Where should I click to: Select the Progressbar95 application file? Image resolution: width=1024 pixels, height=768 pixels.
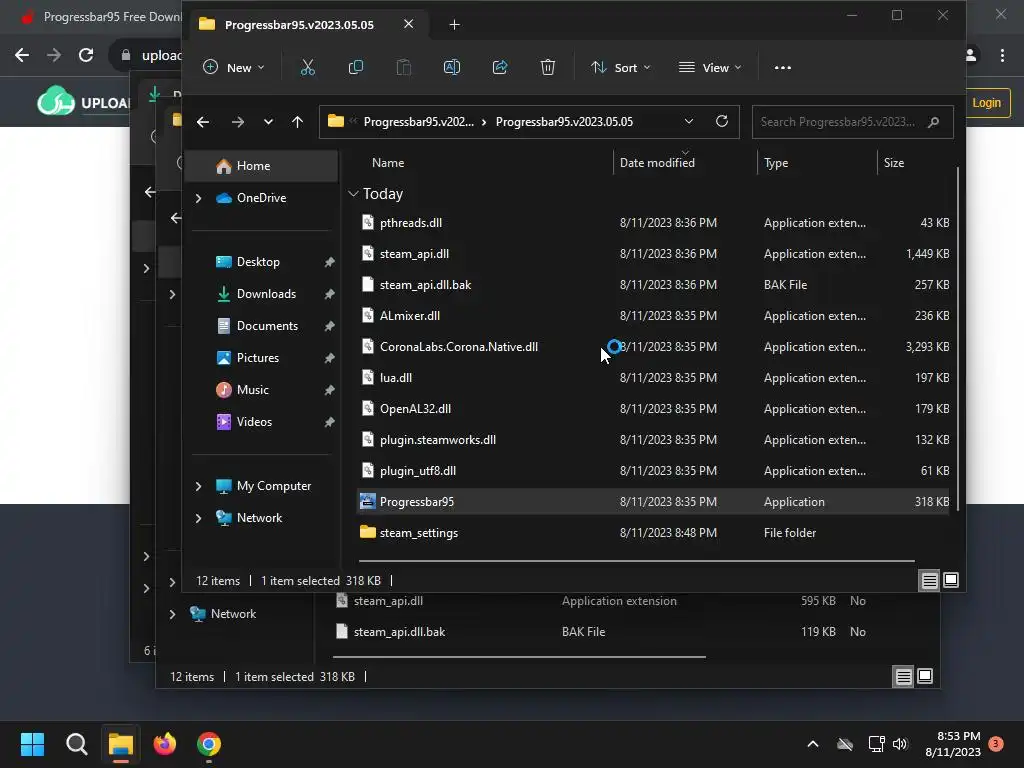coord(652,502)
